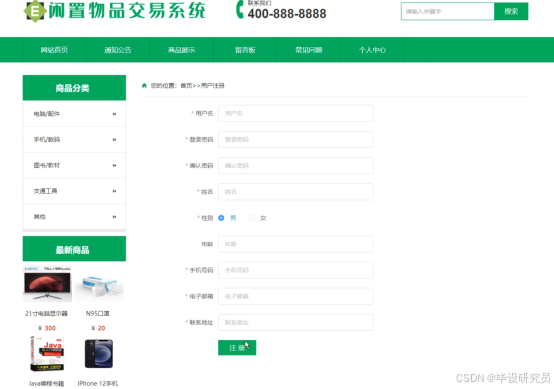Focus the keyword search input field

click(447, 11)
